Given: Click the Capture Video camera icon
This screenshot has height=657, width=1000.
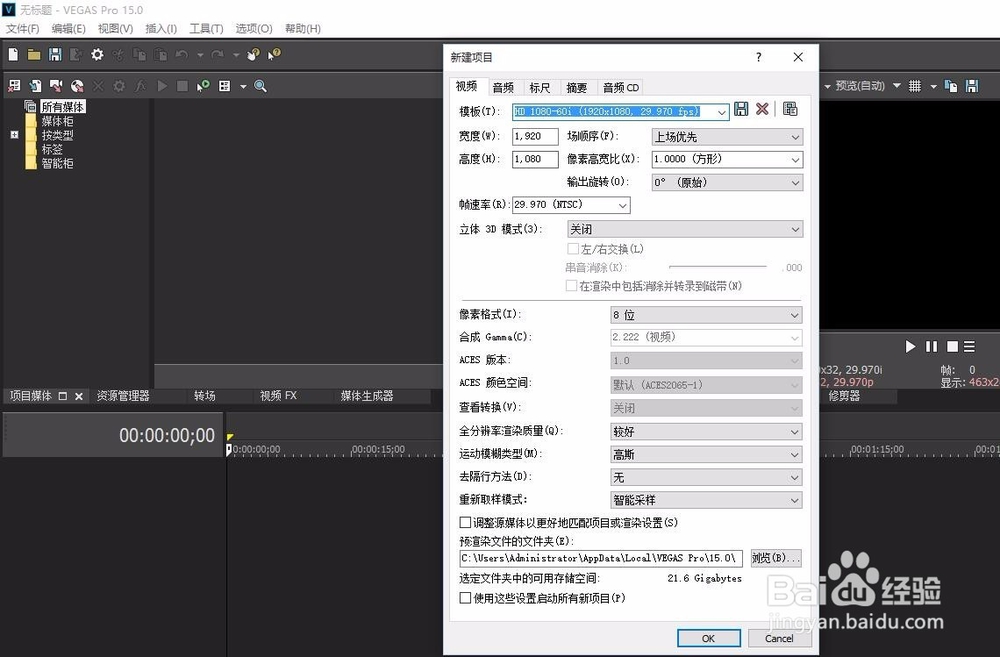Looking at the screenshot, I should tap(56, 86).
